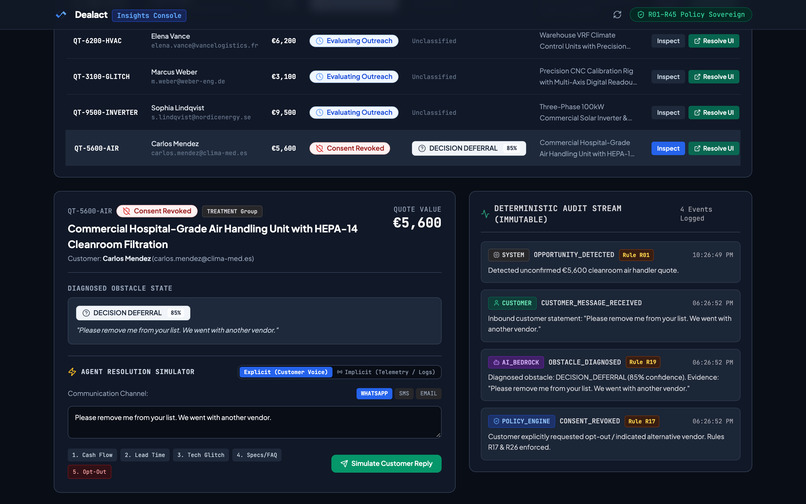
Task: Inspect the QT-6200-HVAC quote
Action: [x=668, y=41]
